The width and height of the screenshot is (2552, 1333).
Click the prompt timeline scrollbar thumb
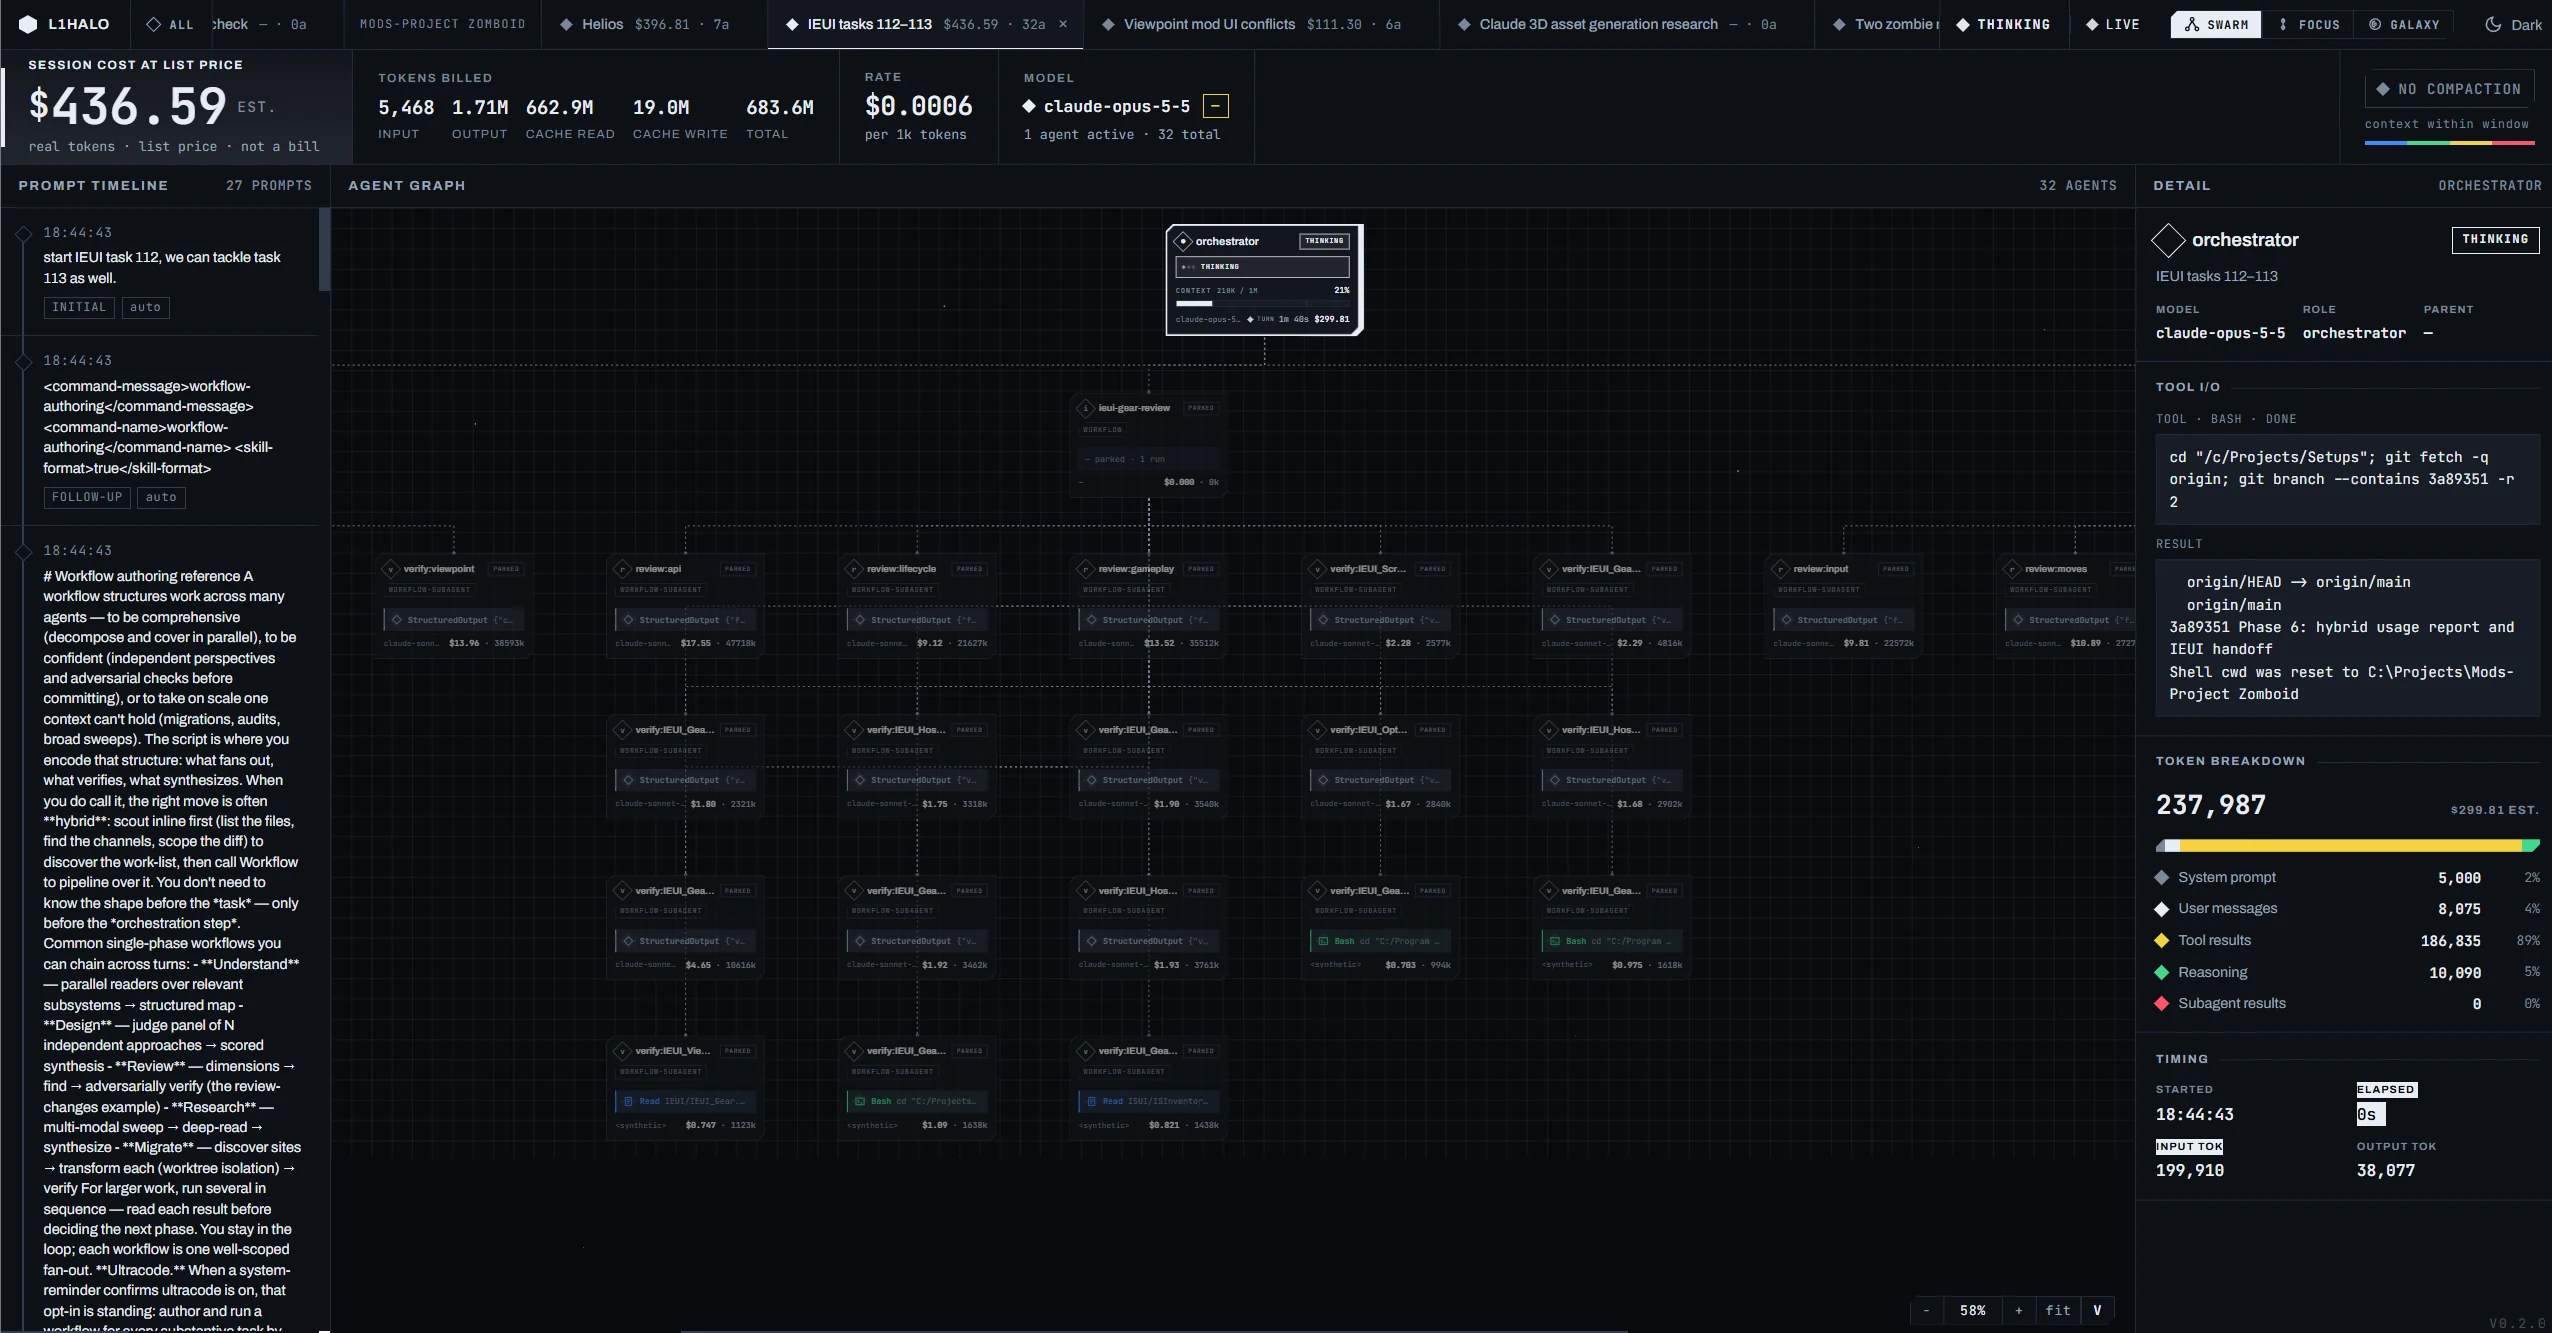(324, 249)
